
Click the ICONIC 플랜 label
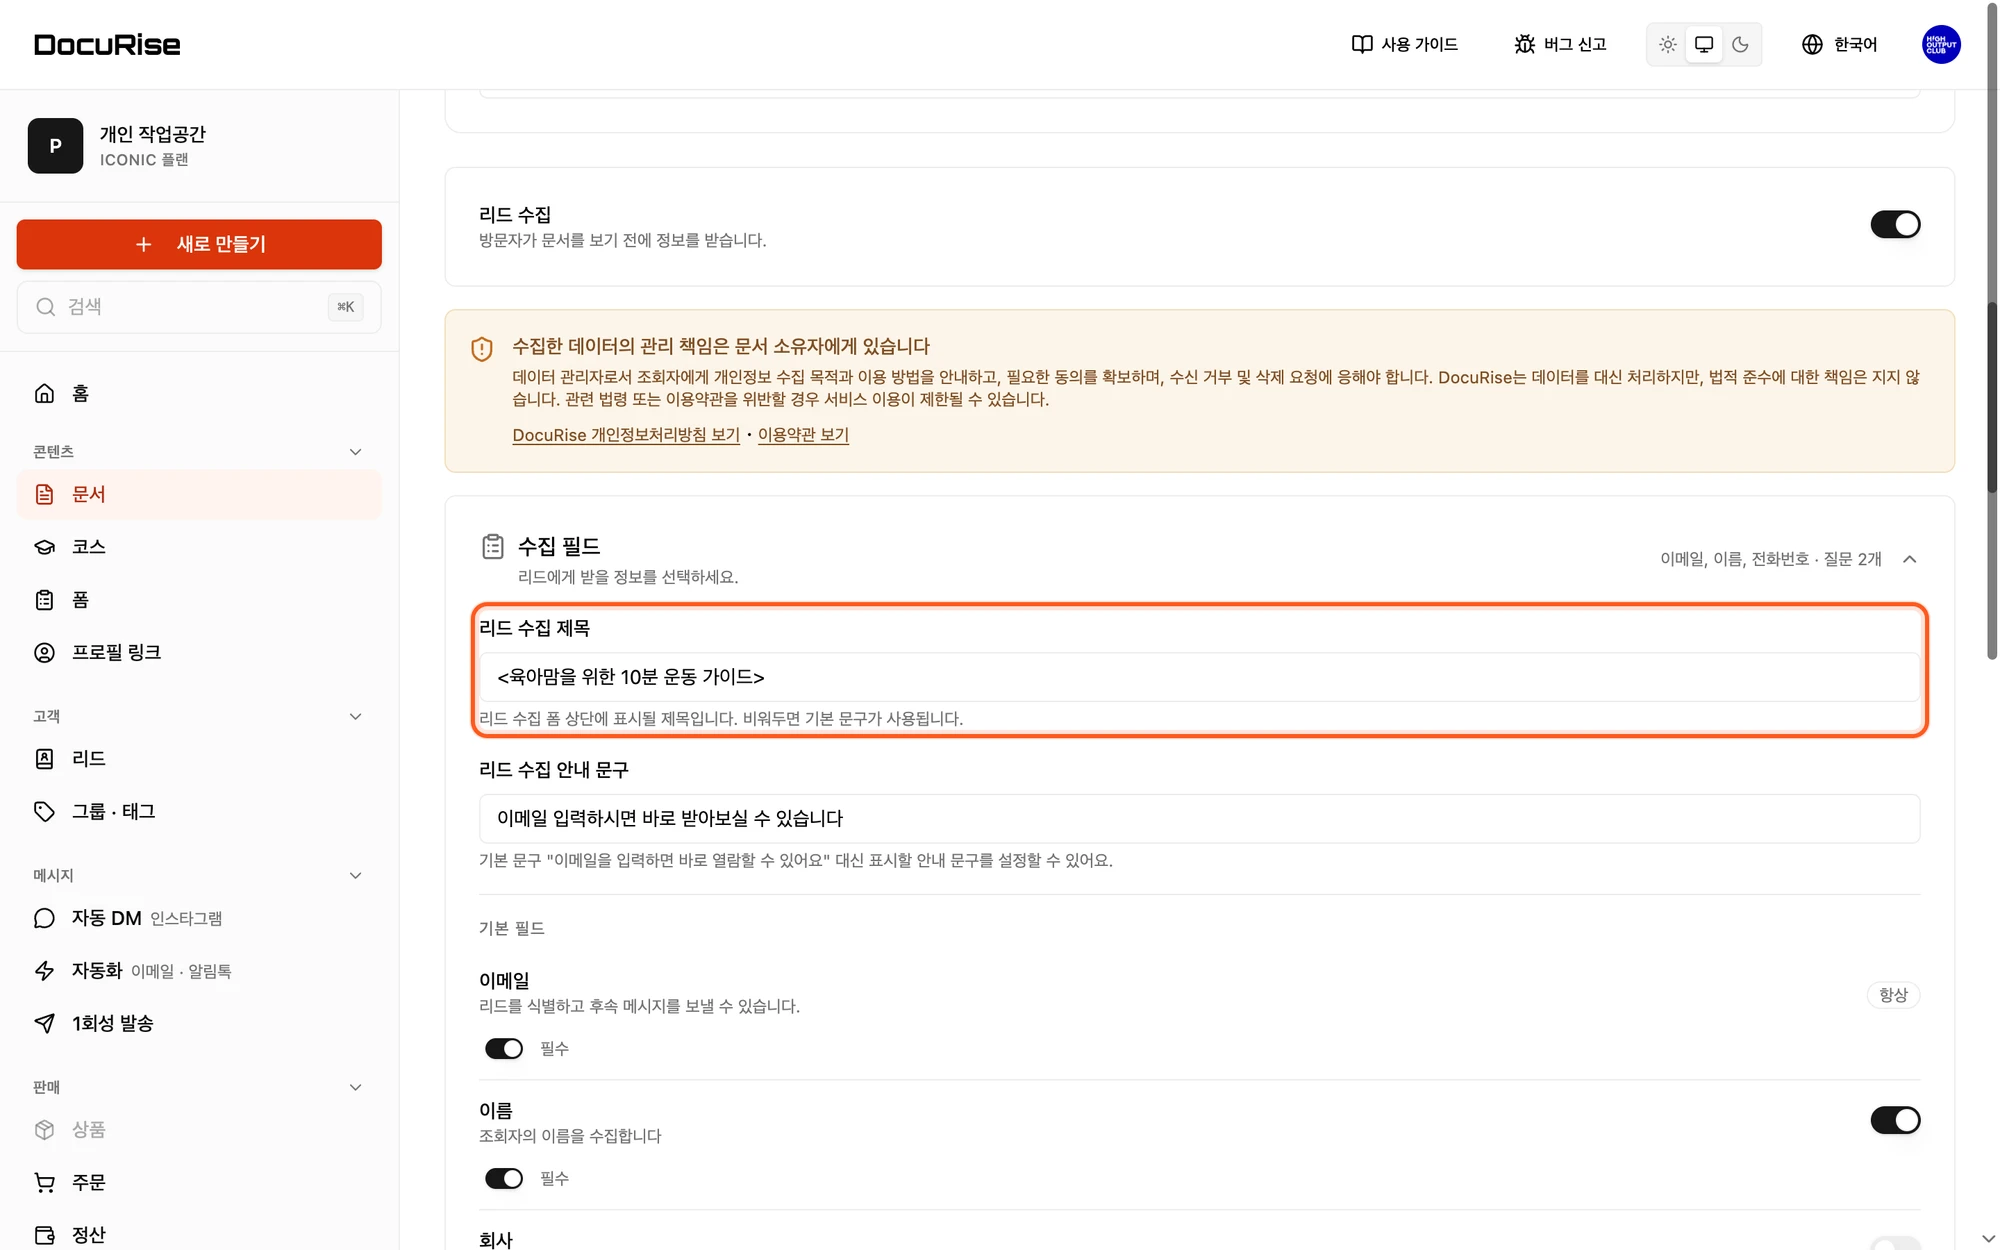[144, 160]
